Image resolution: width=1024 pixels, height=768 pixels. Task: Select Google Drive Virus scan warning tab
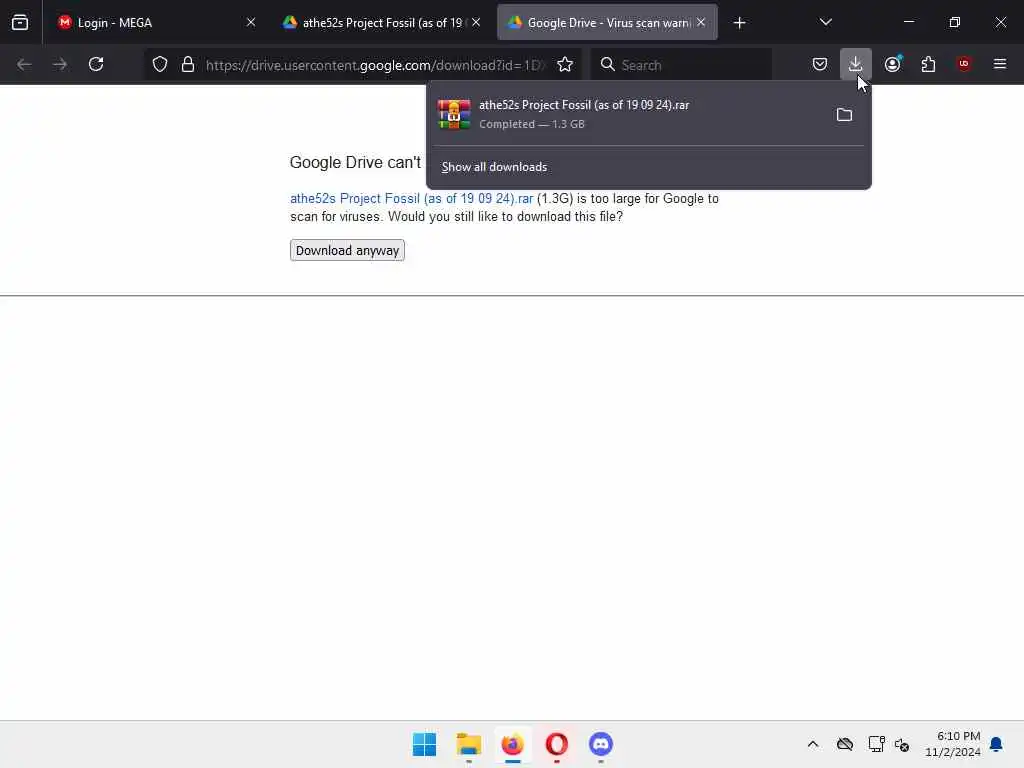point(607,23)
